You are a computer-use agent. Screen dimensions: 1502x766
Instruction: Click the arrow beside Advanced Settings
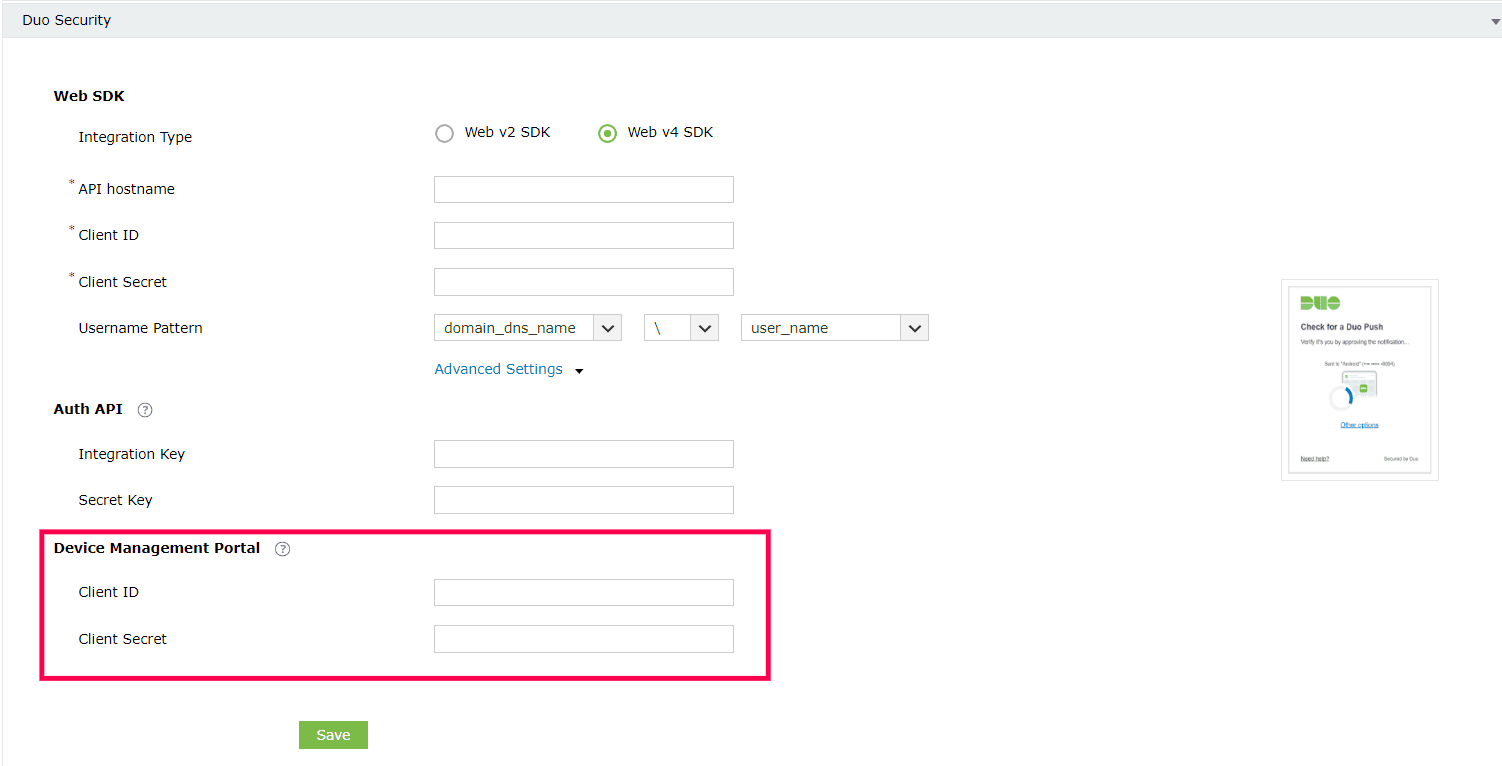[579, 371]
